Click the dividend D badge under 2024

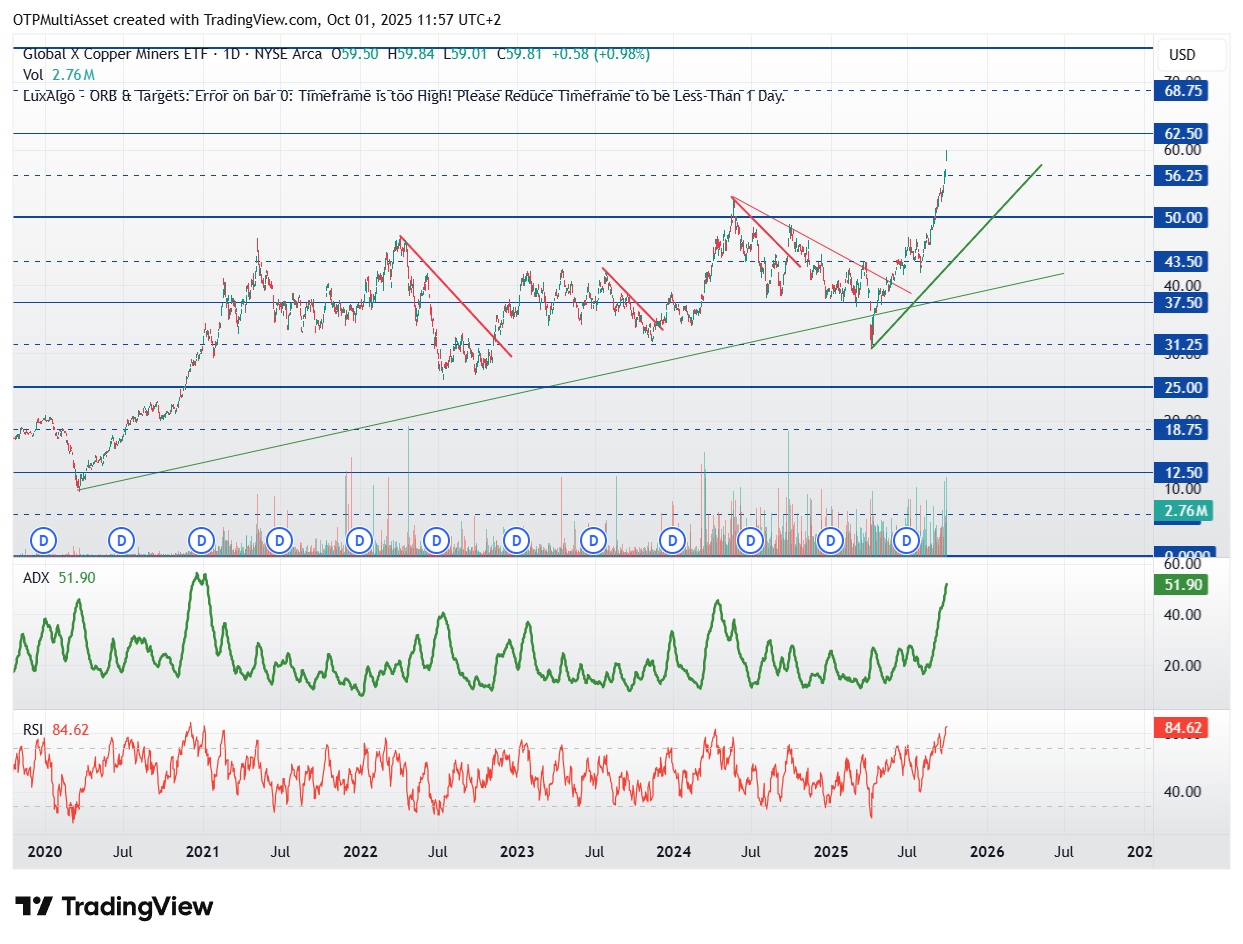(x=671, y=541)
